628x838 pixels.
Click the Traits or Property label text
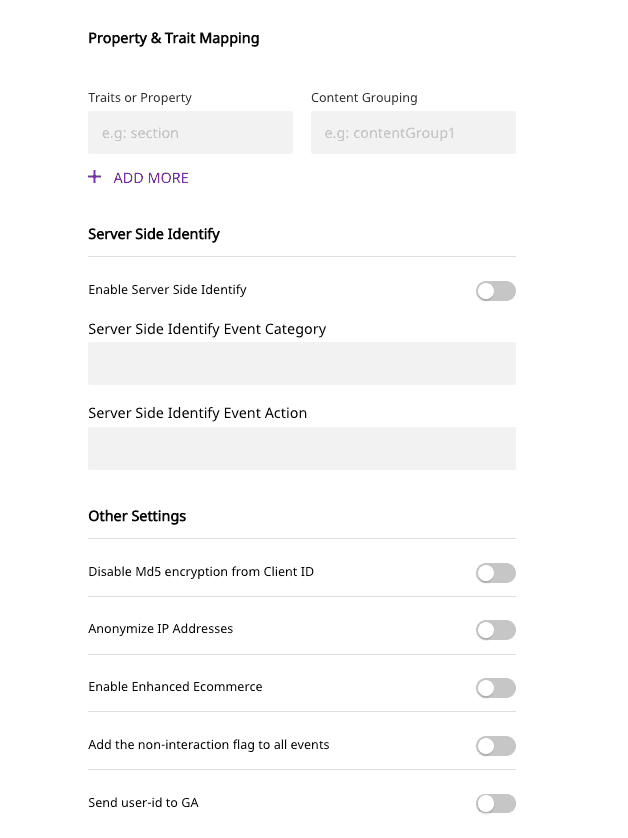(x=140, y=98)
